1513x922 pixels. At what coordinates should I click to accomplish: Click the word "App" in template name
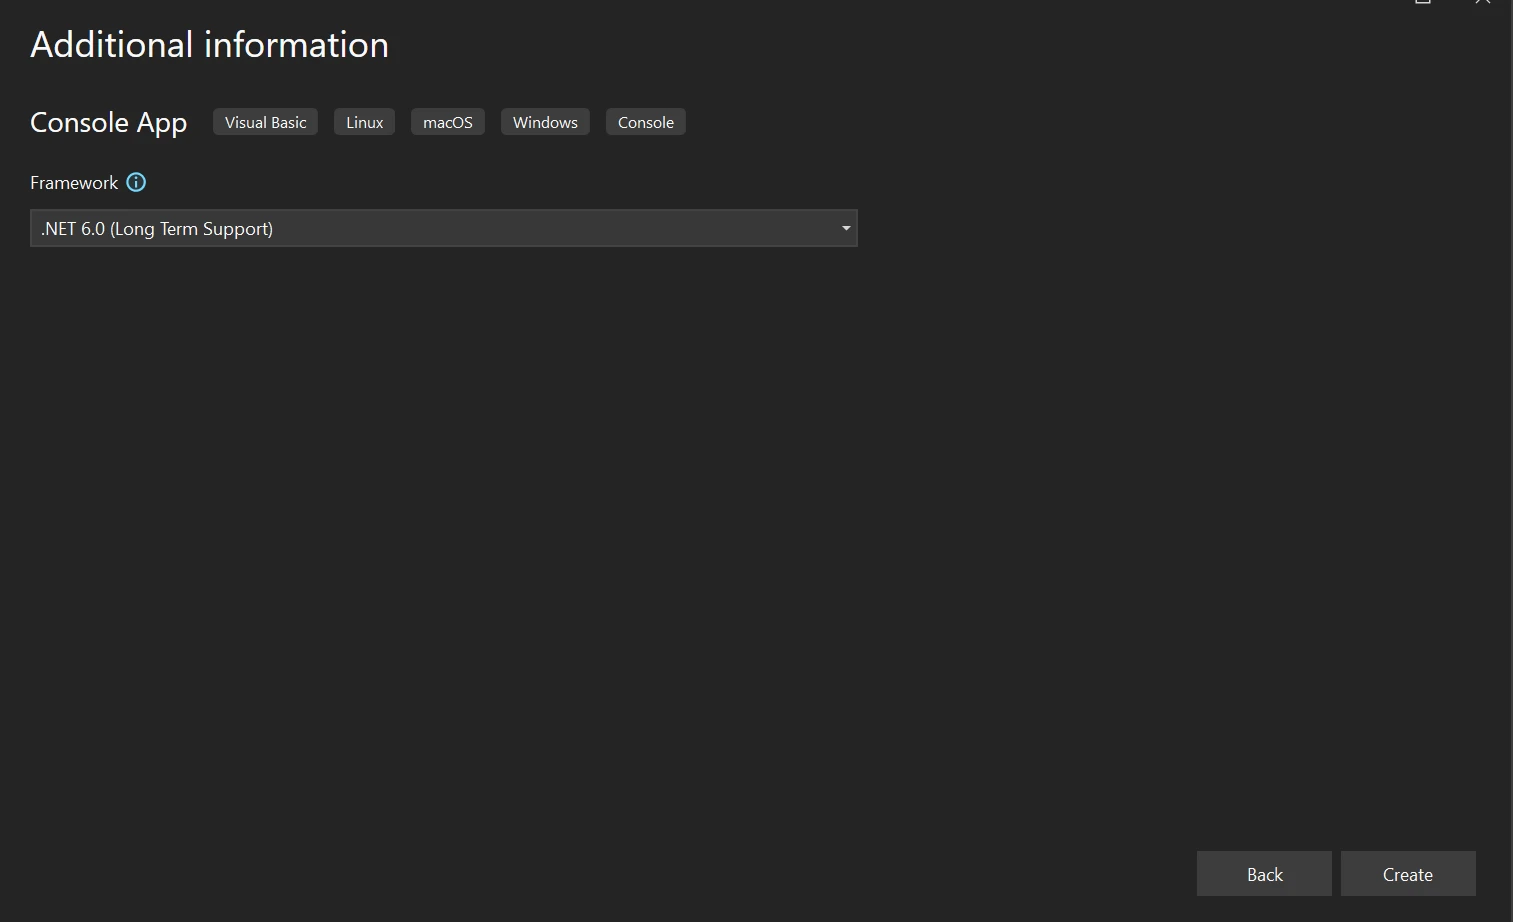[161, 123]
